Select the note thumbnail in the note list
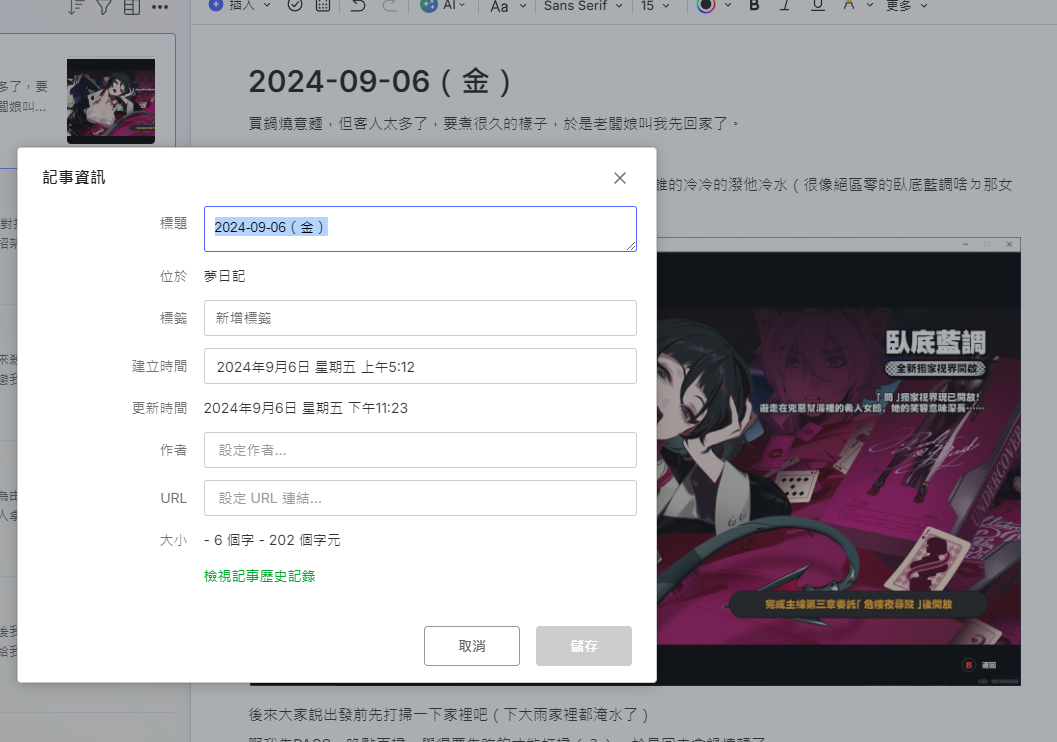Image resolution: width=1057 pixels, height=742 pixels. [x=111, y=101]
